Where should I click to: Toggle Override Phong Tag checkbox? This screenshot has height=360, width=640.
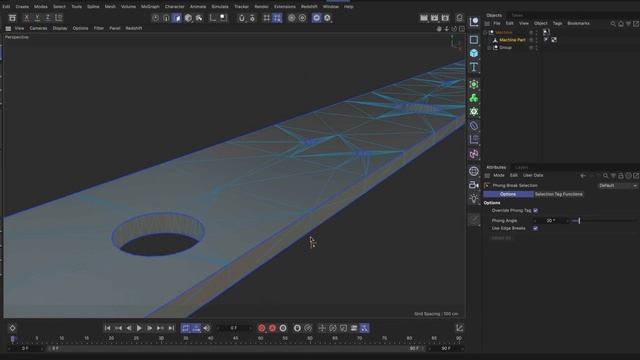(x=536, y=211)
